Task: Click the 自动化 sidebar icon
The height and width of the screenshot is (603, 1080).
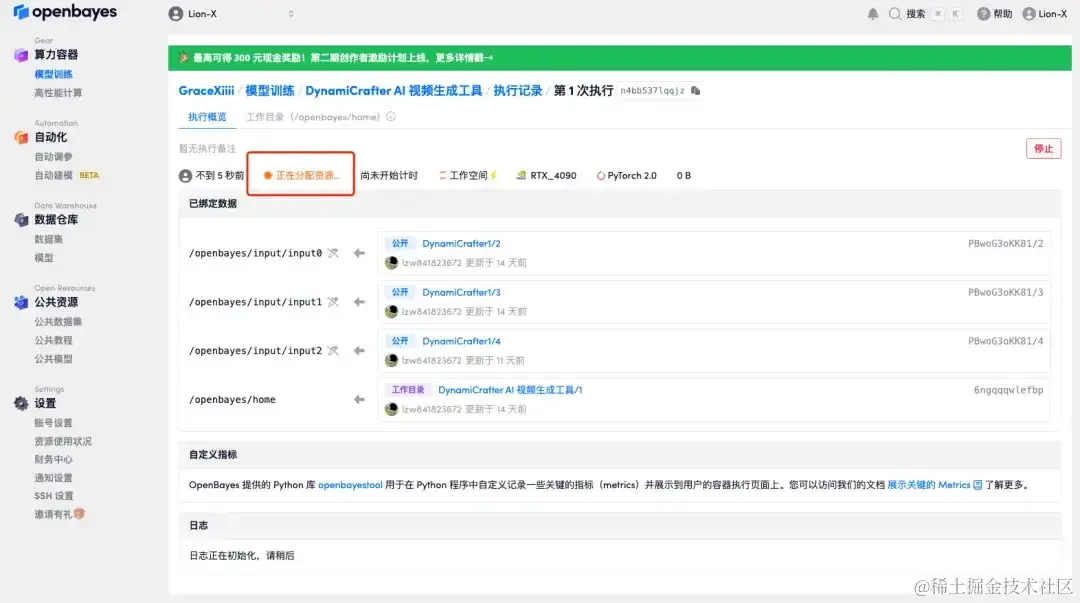Action: click(21, 138)
